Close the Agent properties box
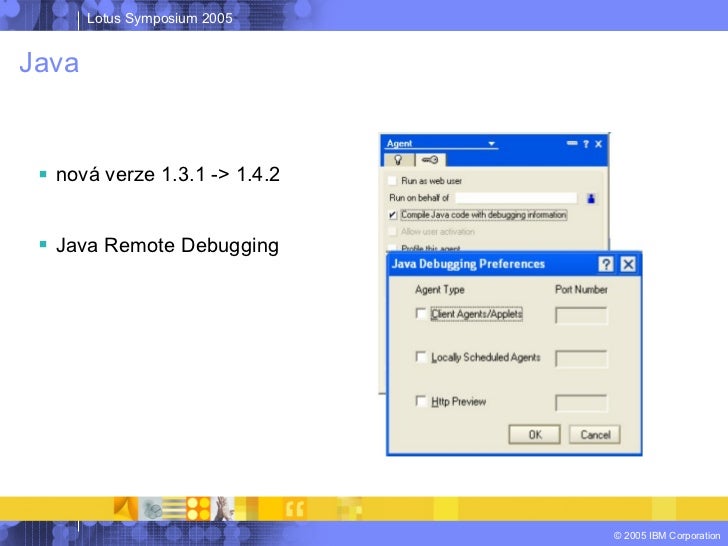This screenshot has height=546, width=728. [598, 144]
